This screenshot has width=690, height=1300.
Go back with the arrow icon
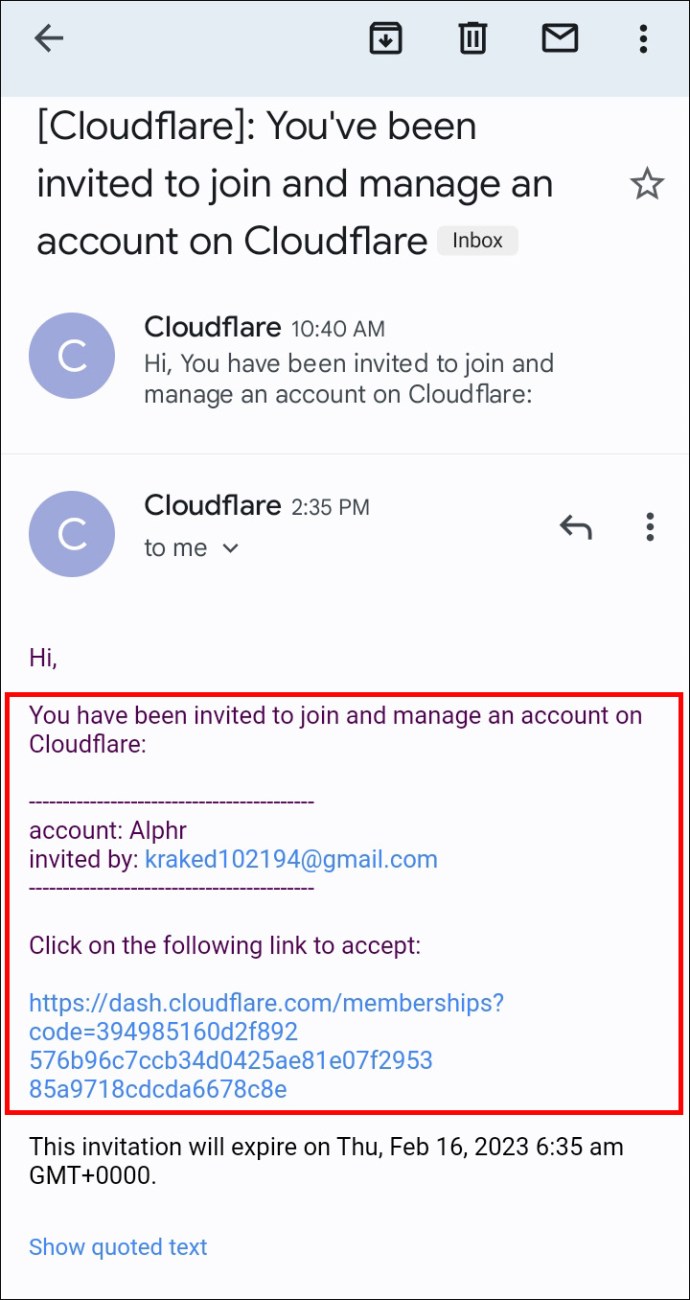[48, 39]
